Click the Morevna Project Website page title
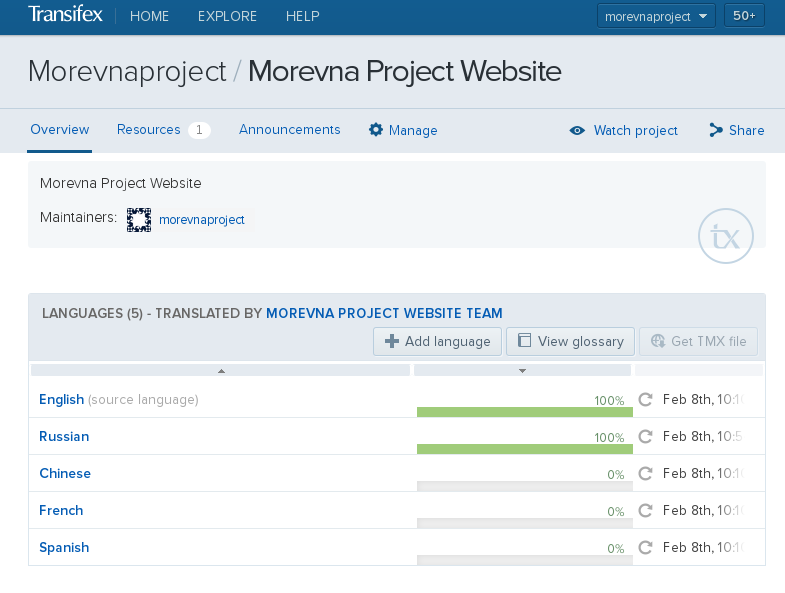The height and width of the screenshot is (593, 785). (405, 71)
